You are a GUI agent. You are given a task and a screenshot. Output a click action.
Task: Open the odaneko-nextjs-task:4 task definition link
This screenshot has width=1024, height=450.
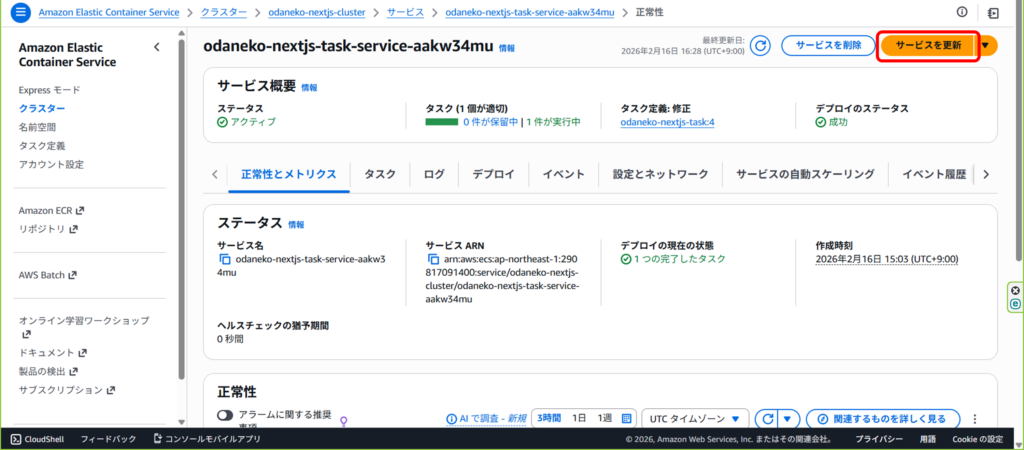(667, 122)
